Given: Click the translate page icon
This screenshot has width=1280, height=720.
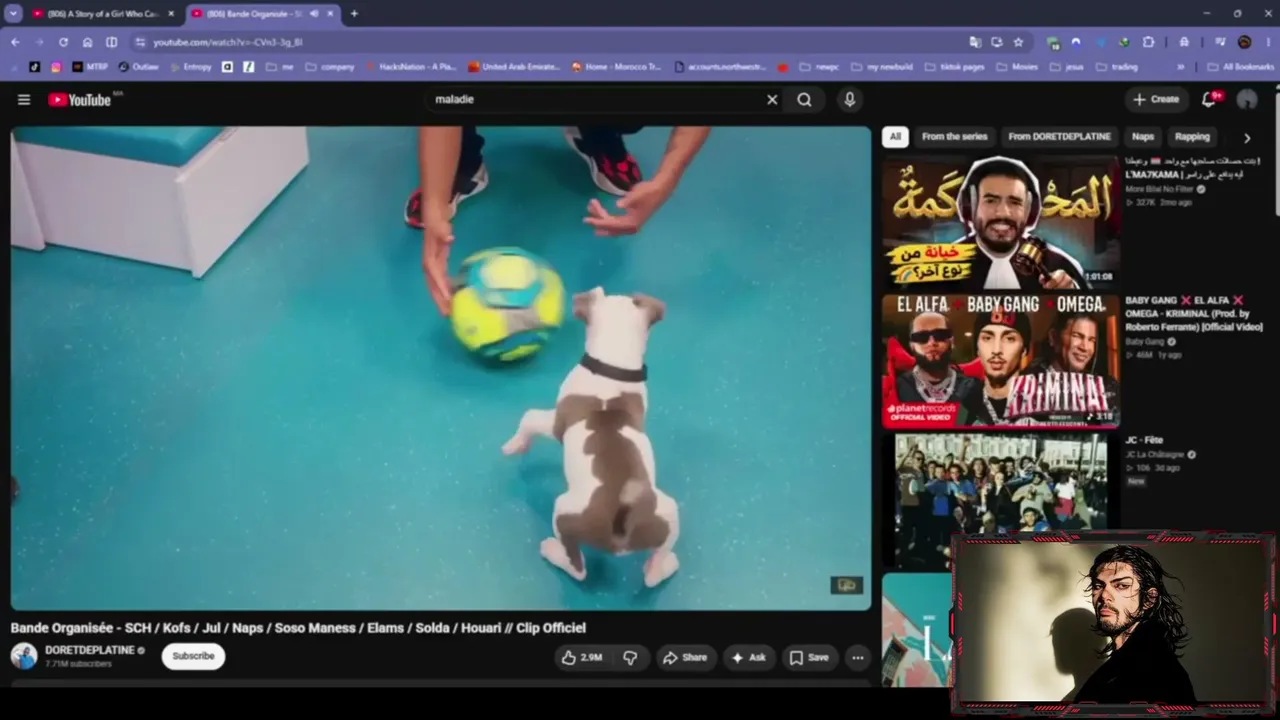Looking at the screenshot, I should pyautogui.click(x=975, y=42).
